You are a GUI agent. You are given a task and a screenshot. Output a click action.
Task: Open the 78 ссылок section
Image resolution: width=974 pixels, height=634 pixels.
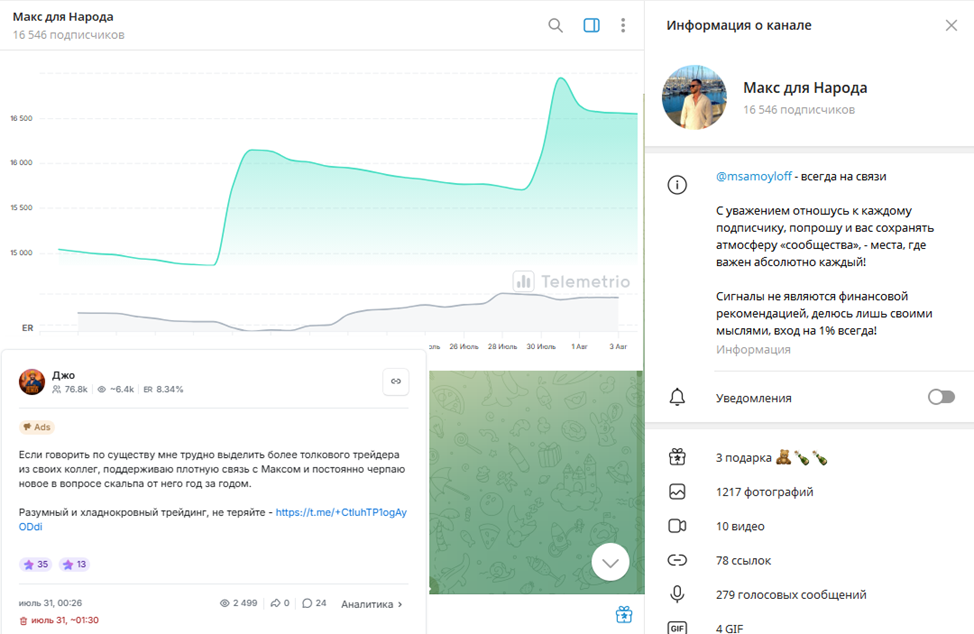pos(743,560)
